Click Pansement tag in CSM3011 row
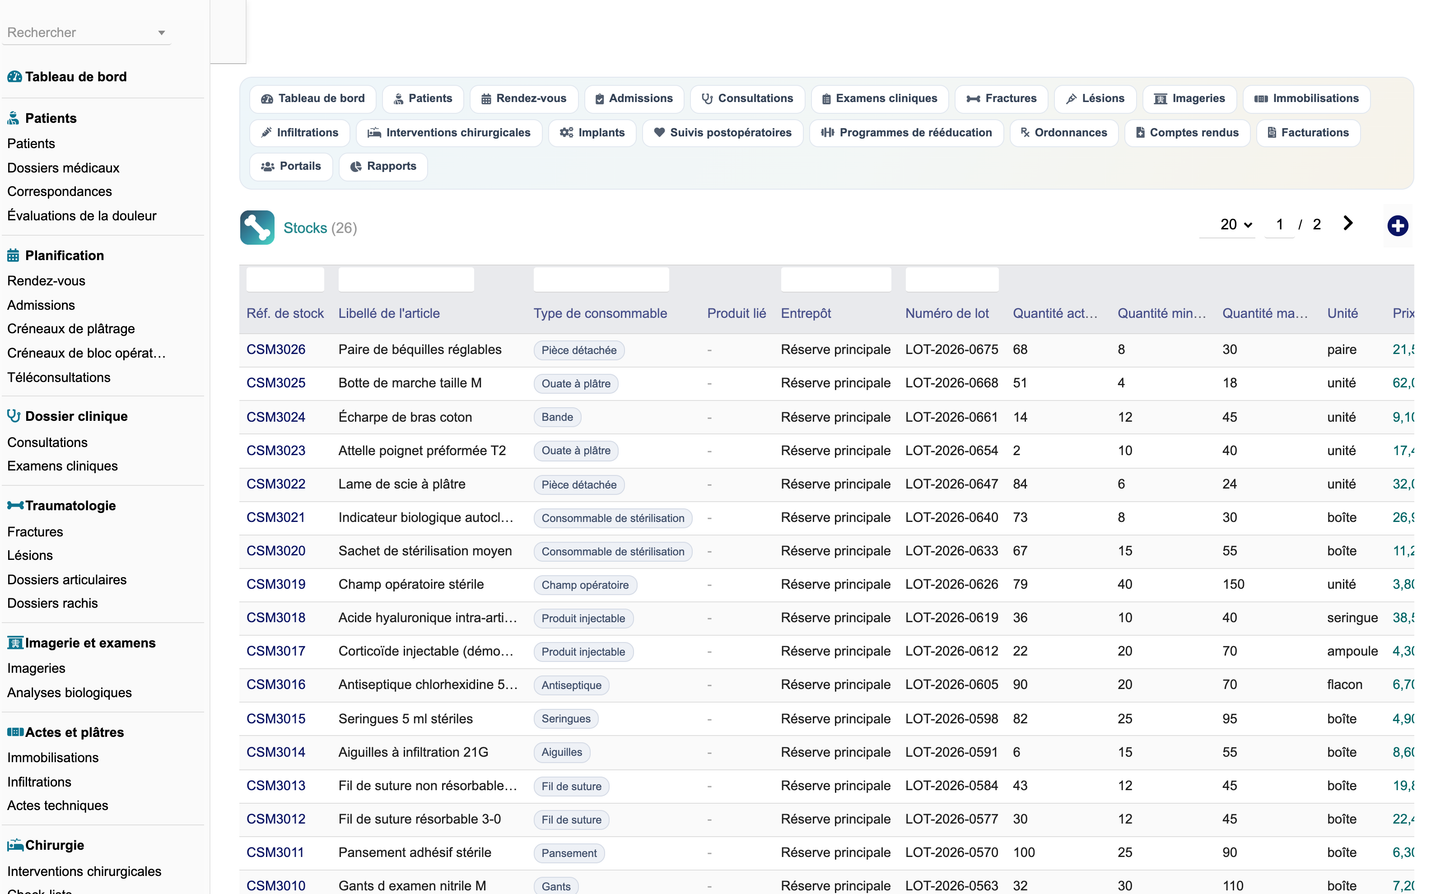The width and height of the screenshot is (1445, 894). click(x=569, y=854)
